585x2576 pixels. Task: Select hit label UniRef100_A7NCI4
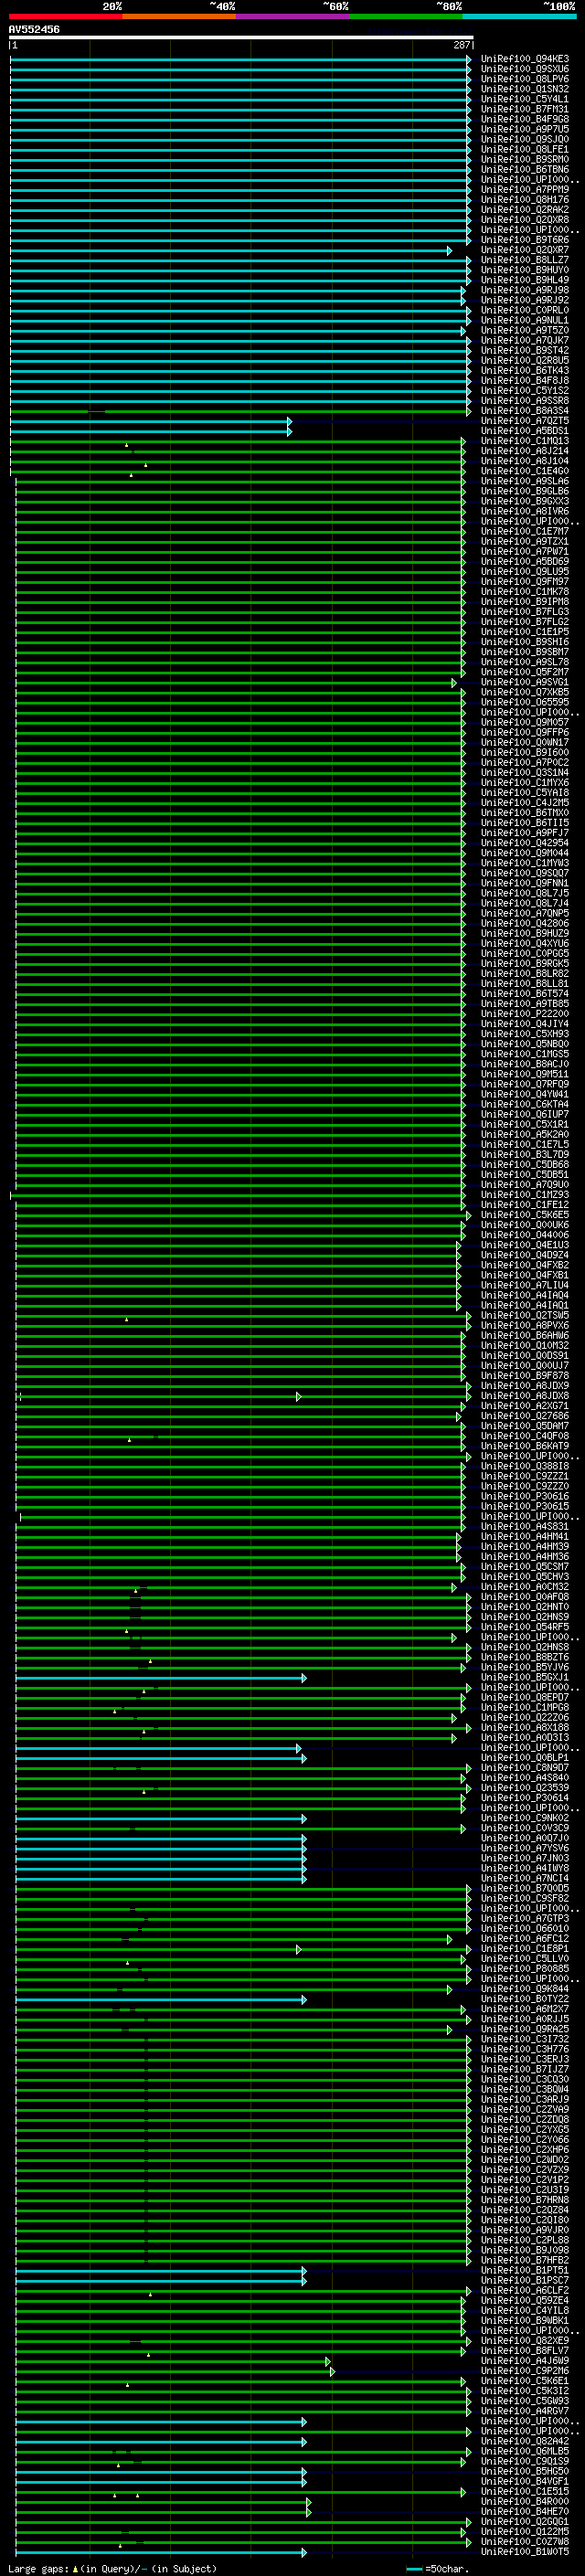click(x=524, y=1879)
